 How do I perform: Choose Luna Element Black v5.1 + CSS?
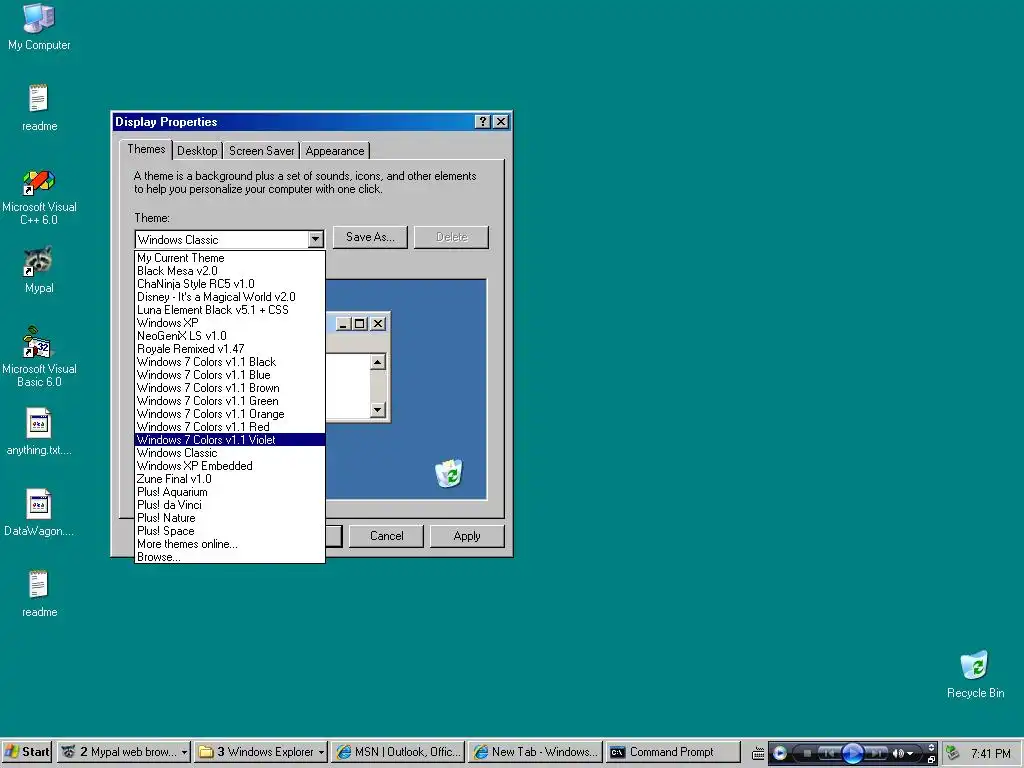click(230, 310)
